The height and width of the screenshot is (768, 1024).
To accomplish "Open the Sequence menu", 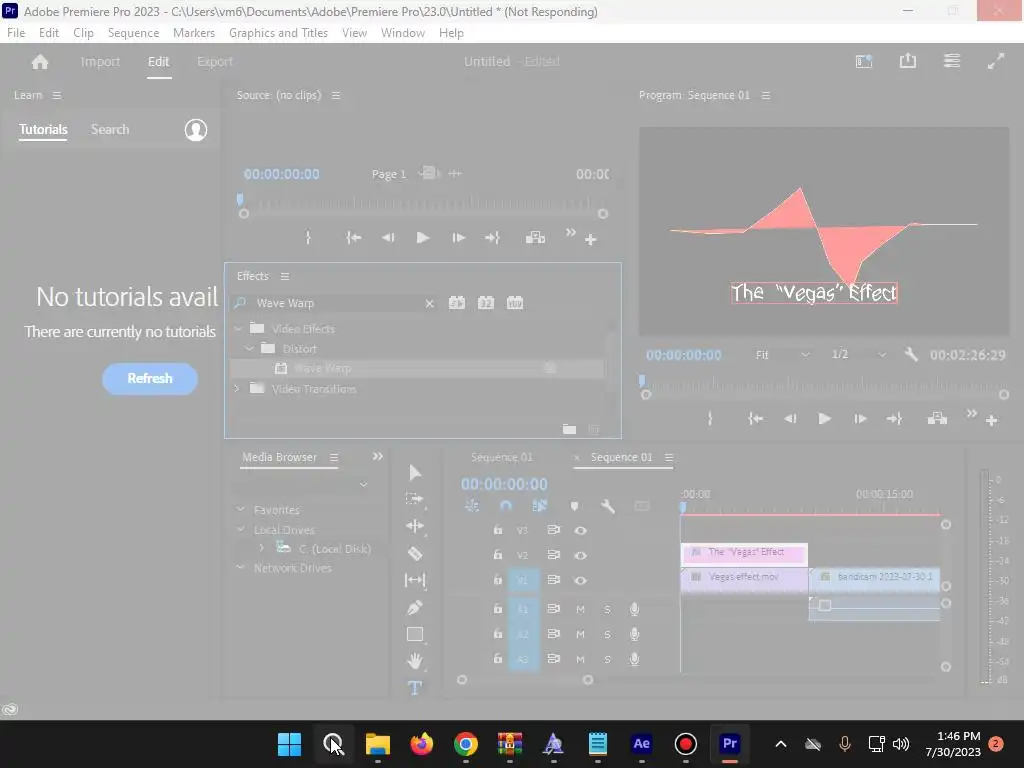I will (x=133, y=33).
